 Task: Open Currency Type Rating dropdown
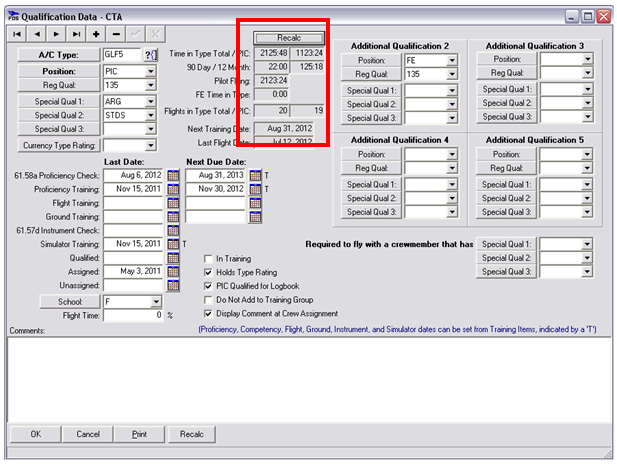tap(151, 146)
